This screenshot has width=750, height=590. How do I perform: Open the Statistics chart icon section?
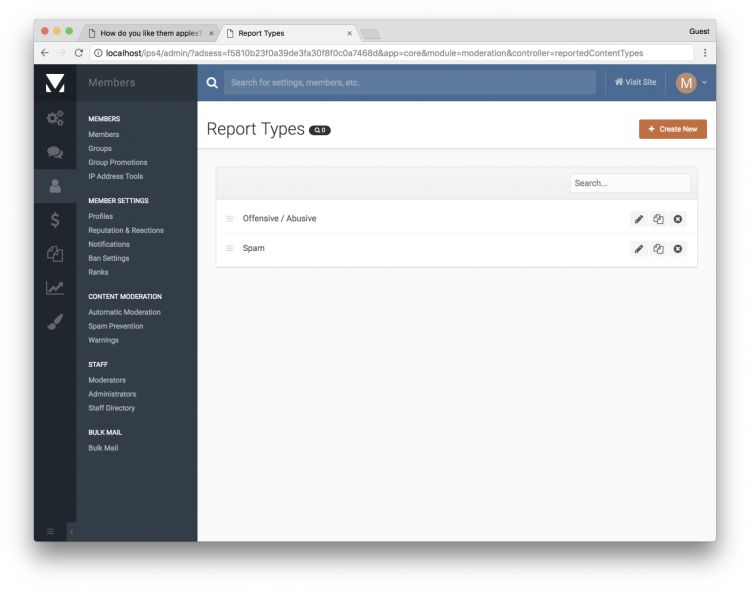(55, 288)
